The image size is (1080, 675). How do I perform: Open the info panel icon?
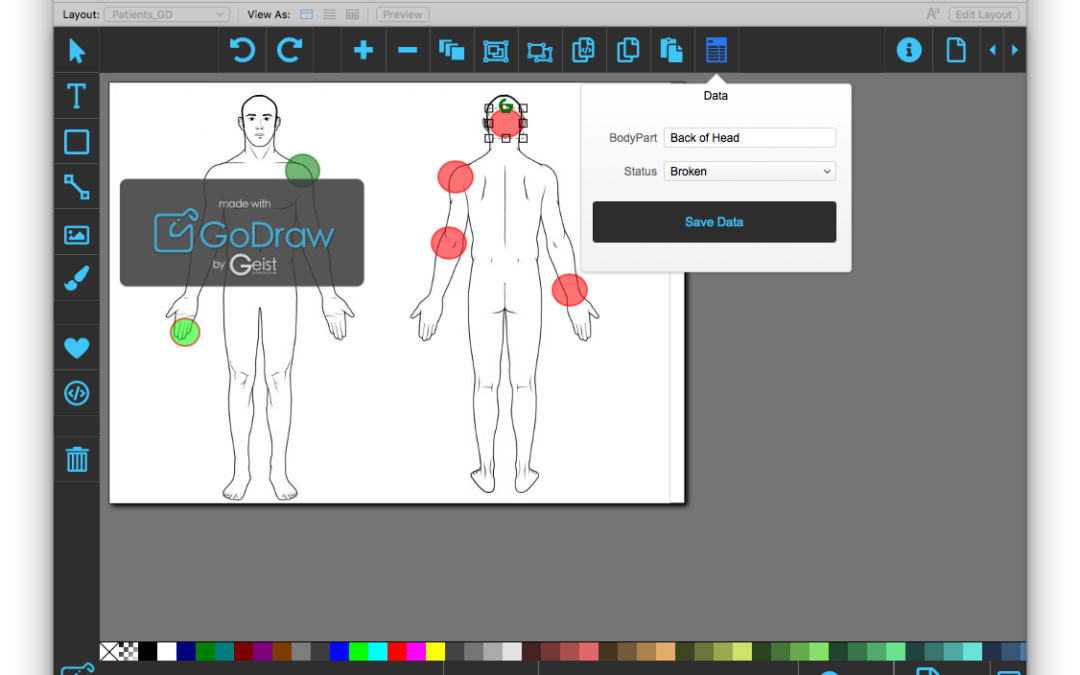[x=909, y=50]
